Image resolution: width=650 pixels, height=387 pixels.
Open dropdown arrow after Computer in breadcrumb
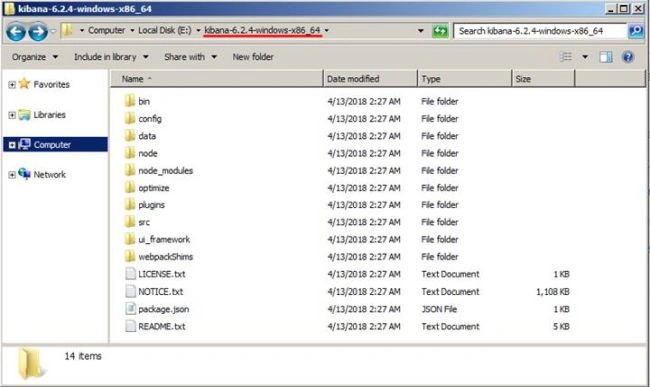tap(132, 31)
